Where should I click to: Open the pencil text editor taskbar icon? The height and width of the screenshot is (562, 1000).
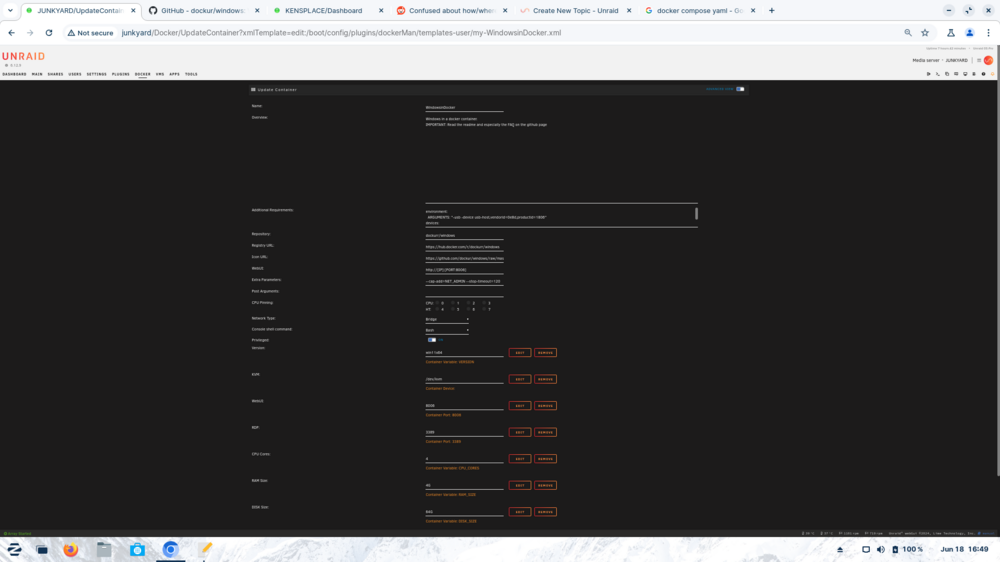[205, 549]
